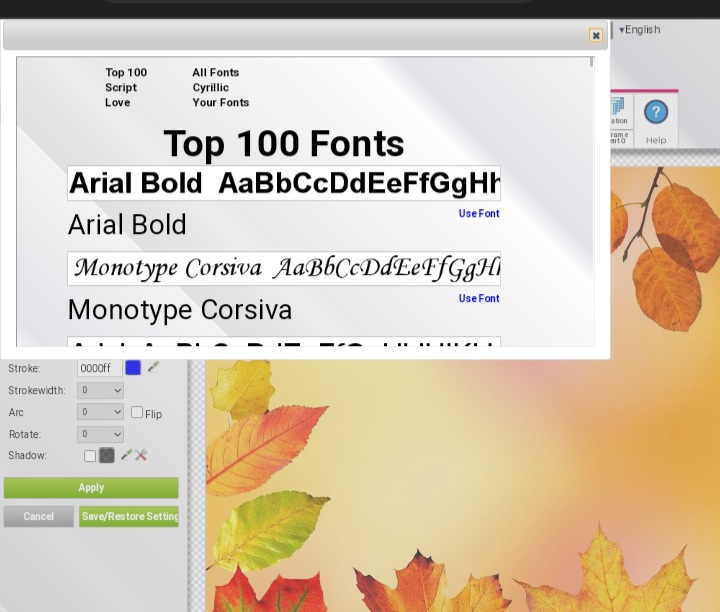
Task: Click the blue stroke color swatch
Action: tap(133, 368)
